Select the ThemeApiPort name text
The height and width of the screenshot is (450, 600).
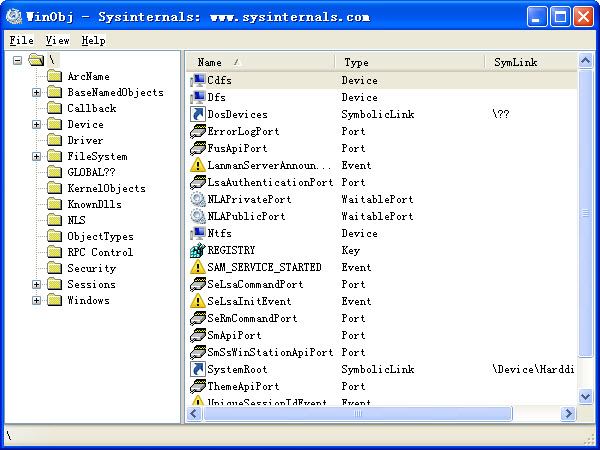click(x=243, y=386)
